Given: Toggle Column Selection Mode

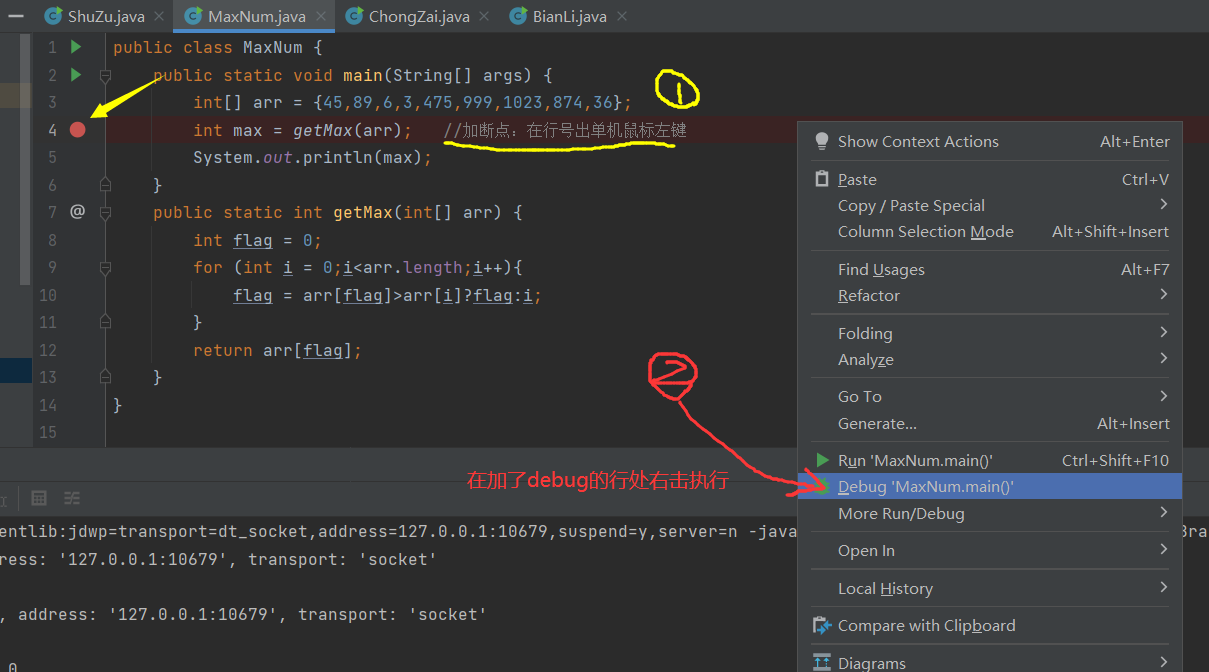Looking at the screenshot, I should (x=990, y=232).
